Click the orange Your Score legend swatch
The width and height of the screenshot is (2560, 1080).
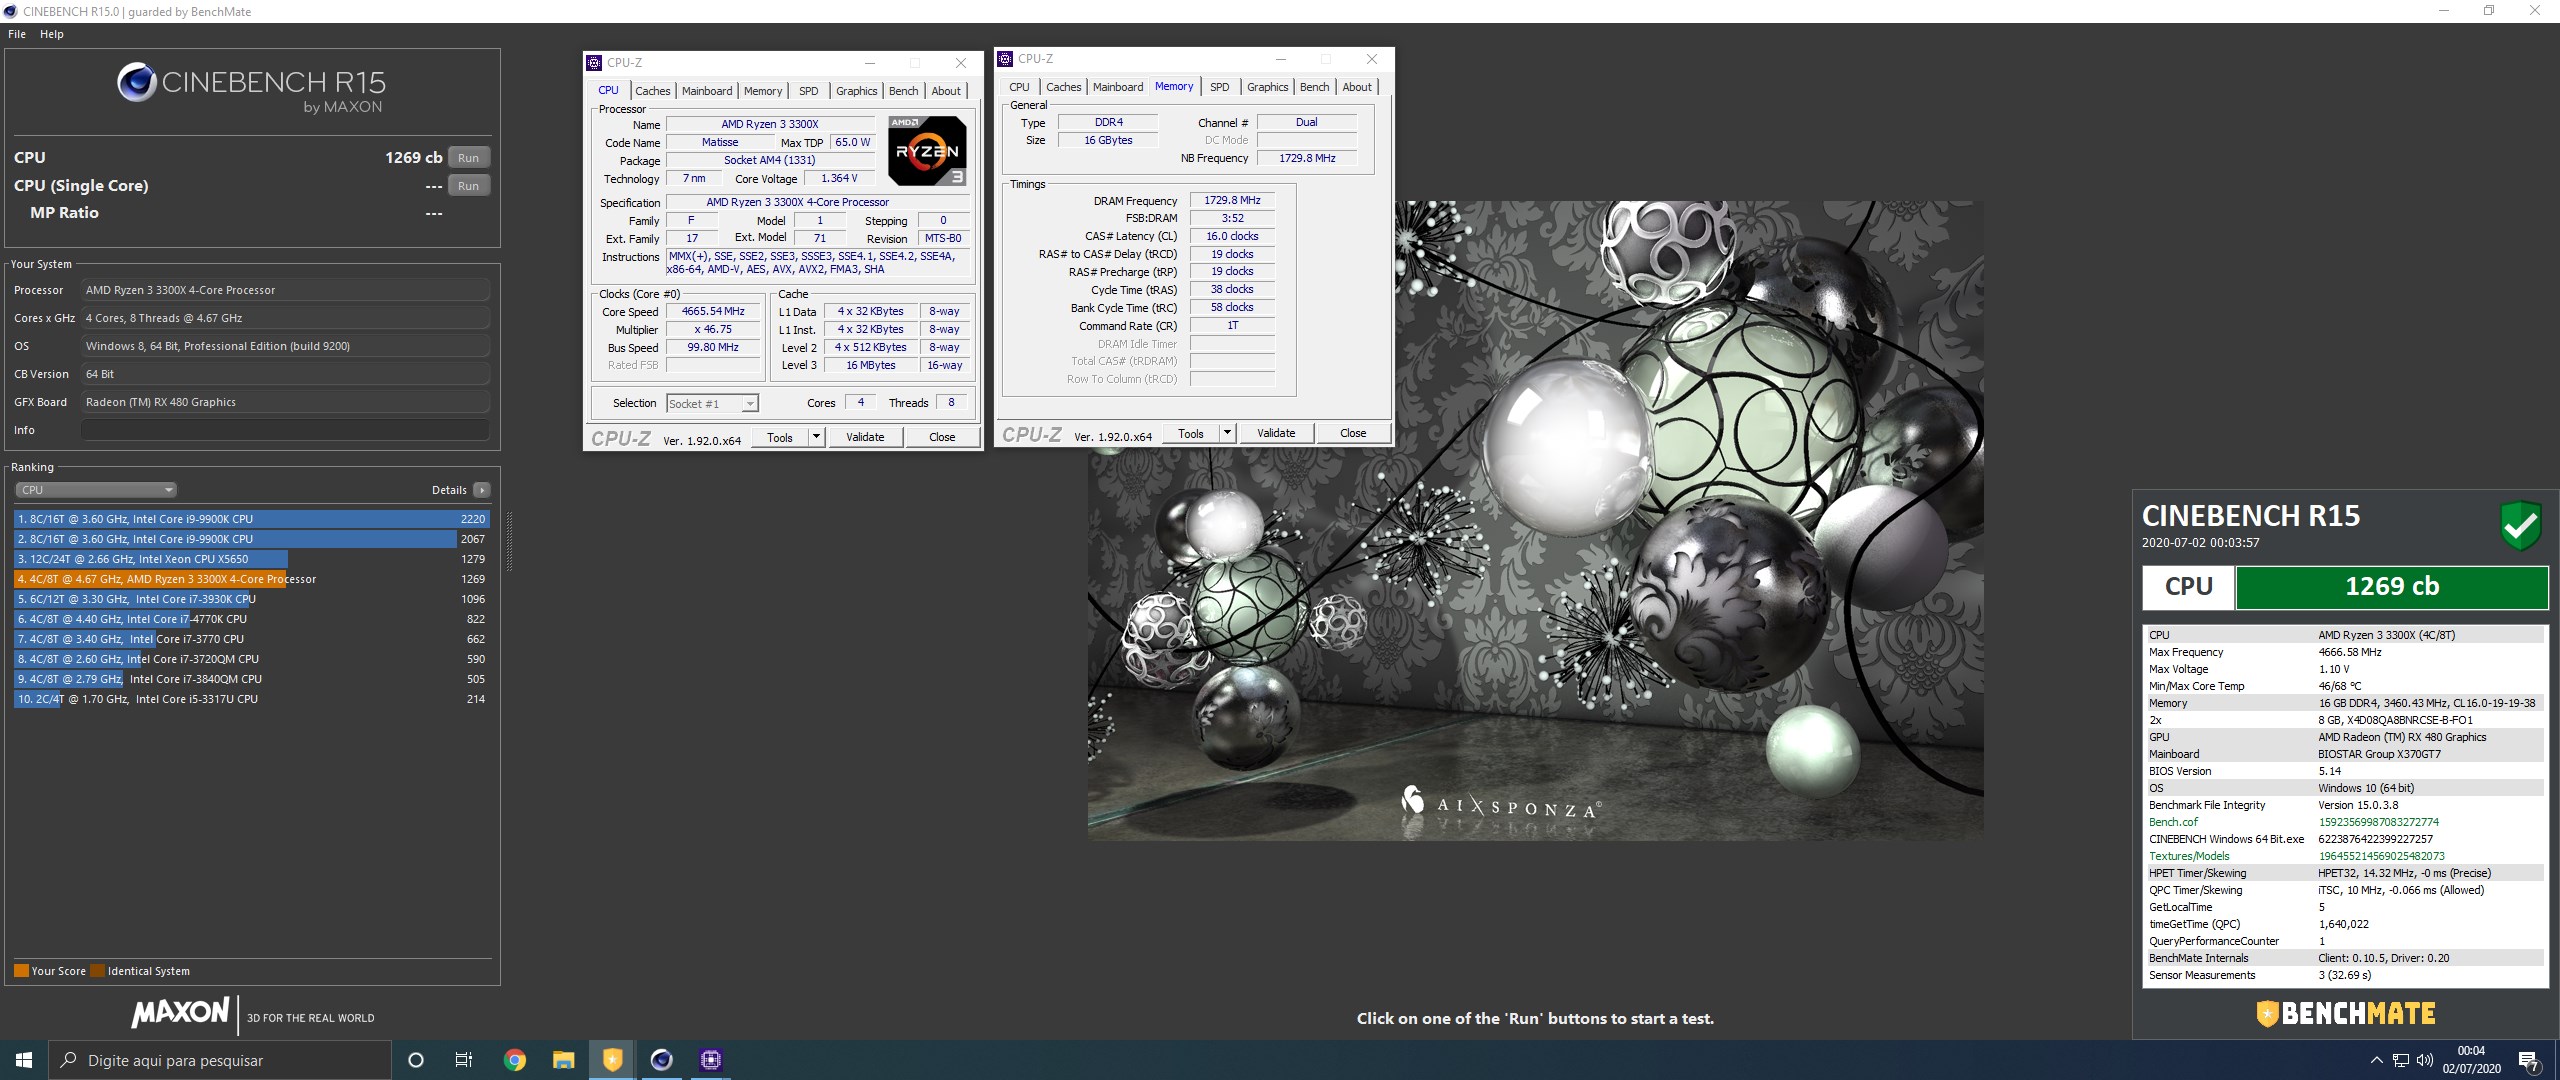point(21,971)
